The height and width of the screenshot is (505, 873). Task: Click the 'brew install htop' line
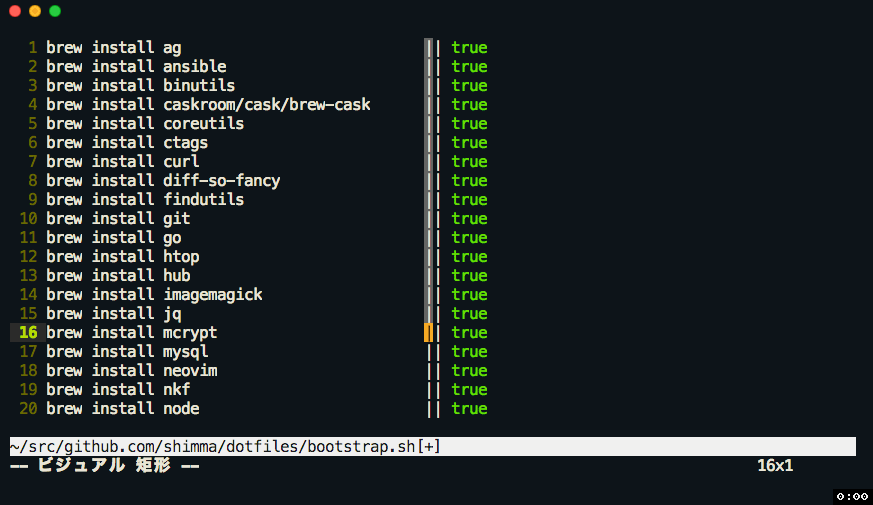(122, 256)
